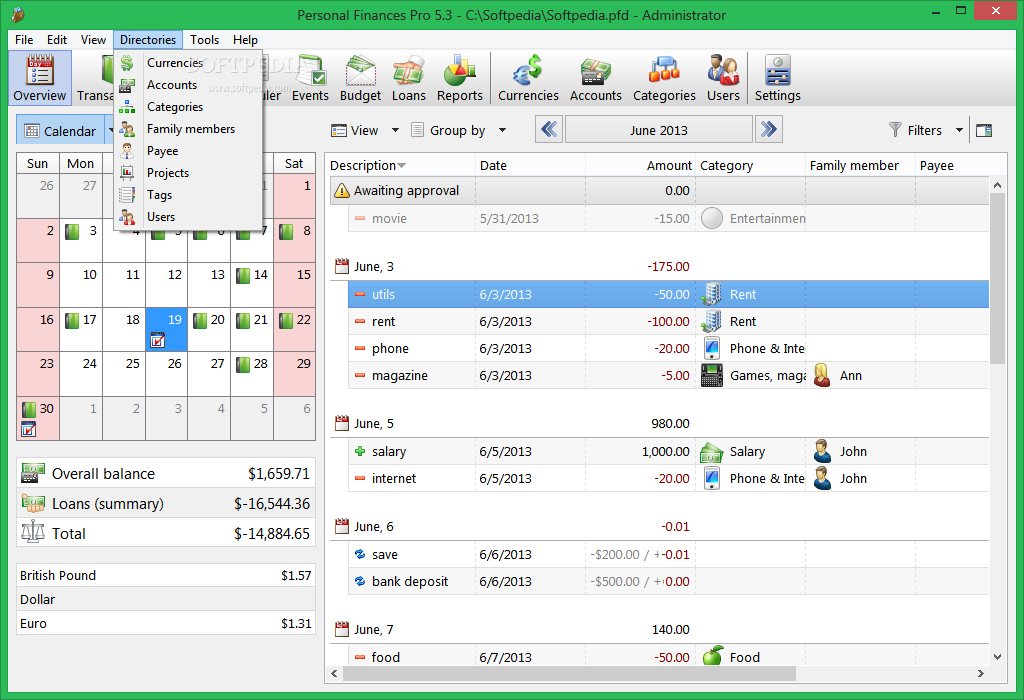Viewport: 1024px width, 700px height.
Task: Choose Currencies in the Directories menu
Action: click(188, 63)
